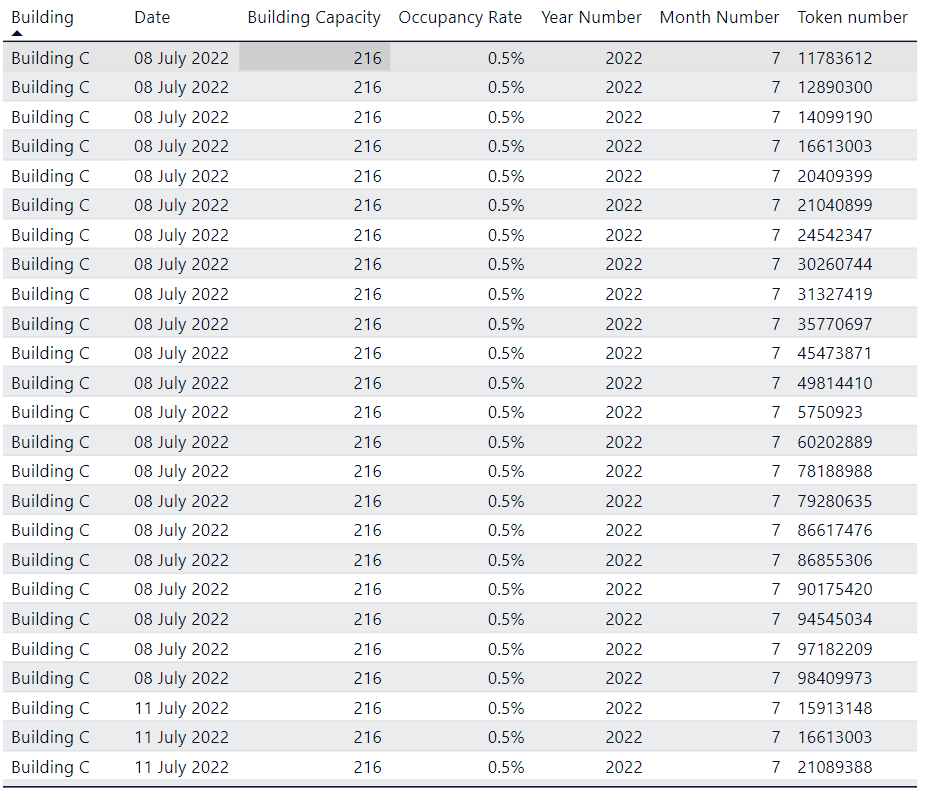Select token number 86617476

pos(834,530)
